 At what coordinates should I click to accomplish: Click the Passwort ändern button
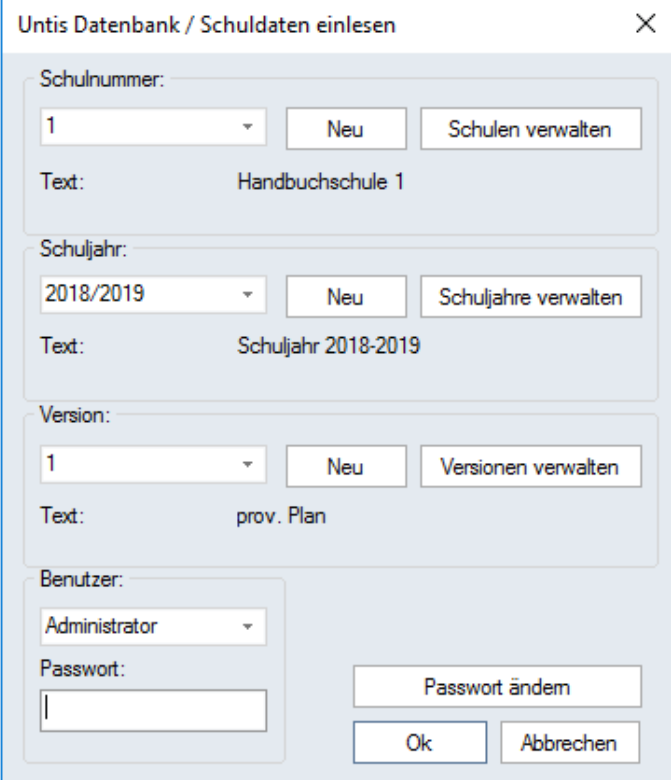point(497,687)
